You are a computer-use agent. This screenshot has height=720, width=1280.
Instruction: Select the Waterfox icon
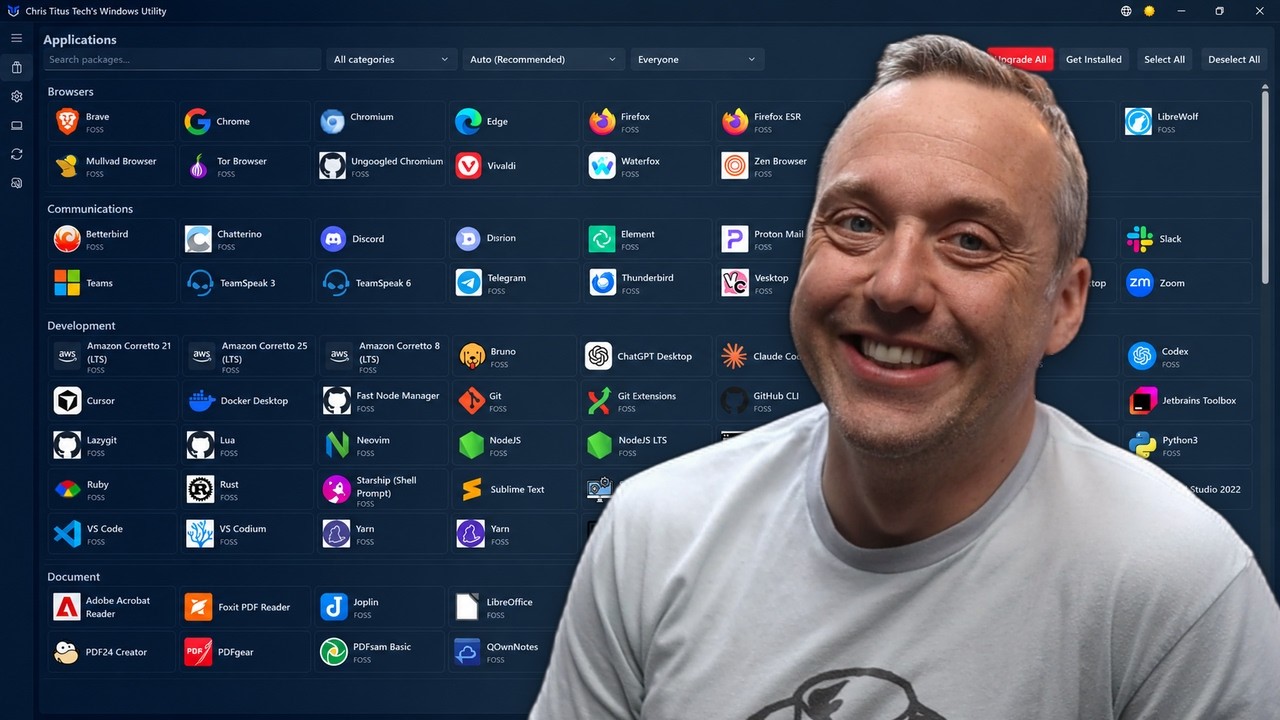coord(602,166)
